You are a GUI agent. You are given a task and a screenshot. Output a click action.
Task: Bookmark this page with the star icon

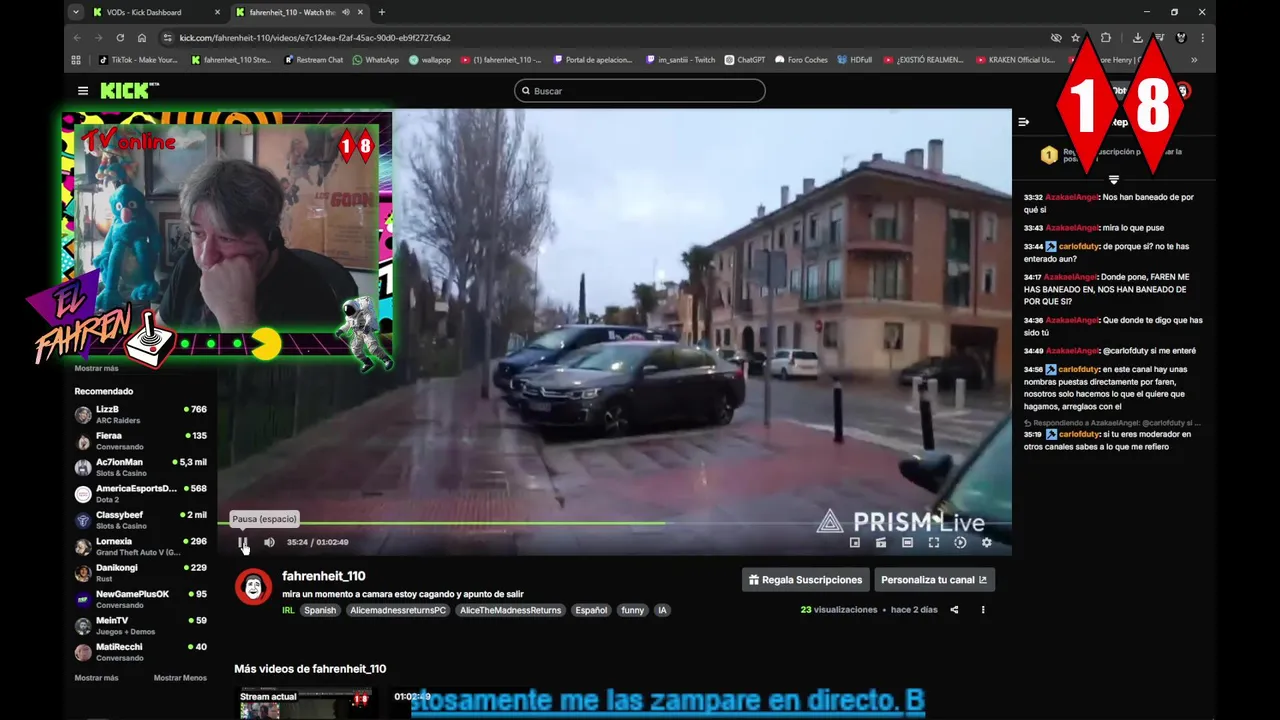pyautogui.click(x=1076, y=38)
